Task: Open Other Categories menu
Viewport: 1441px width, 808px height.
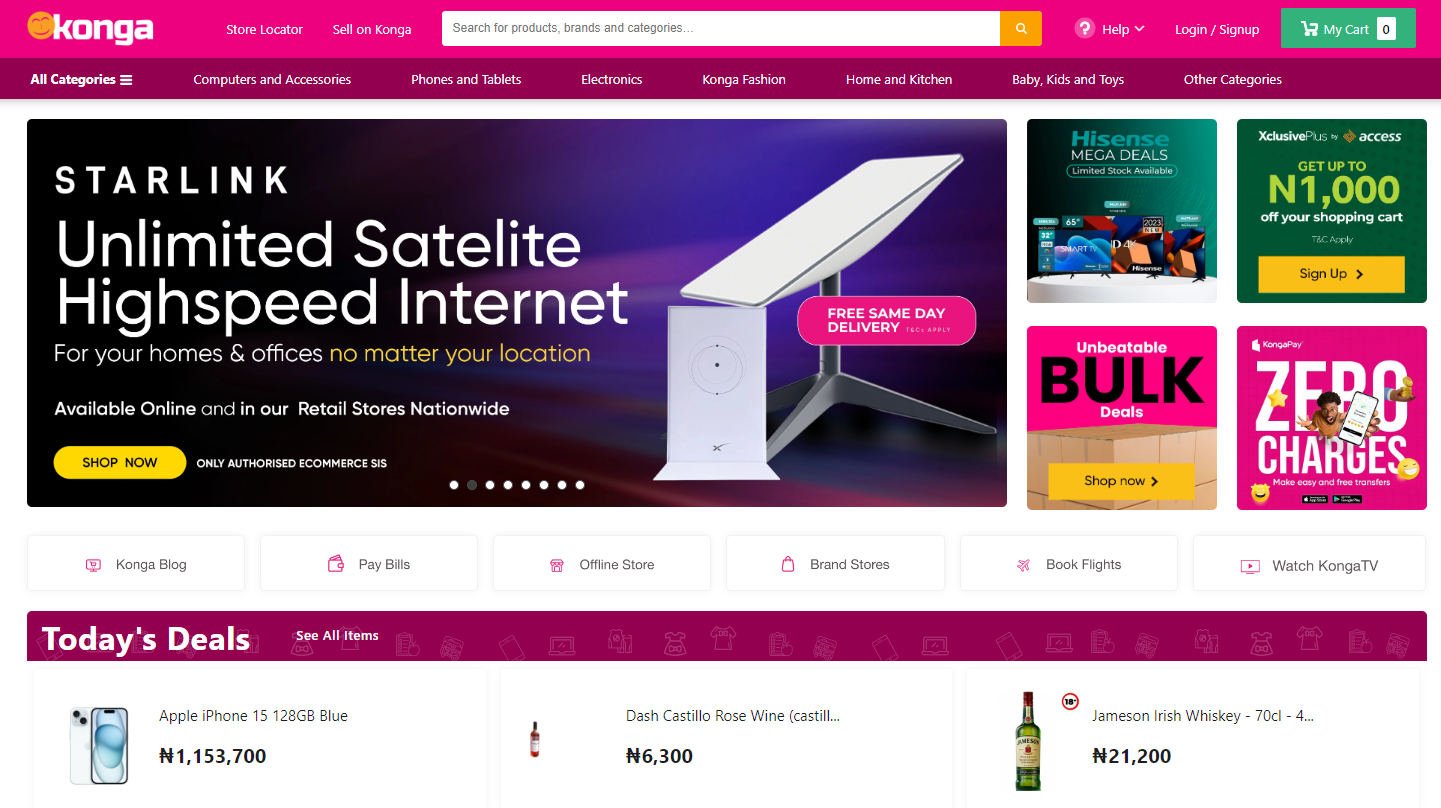Action: point(1232,79)
